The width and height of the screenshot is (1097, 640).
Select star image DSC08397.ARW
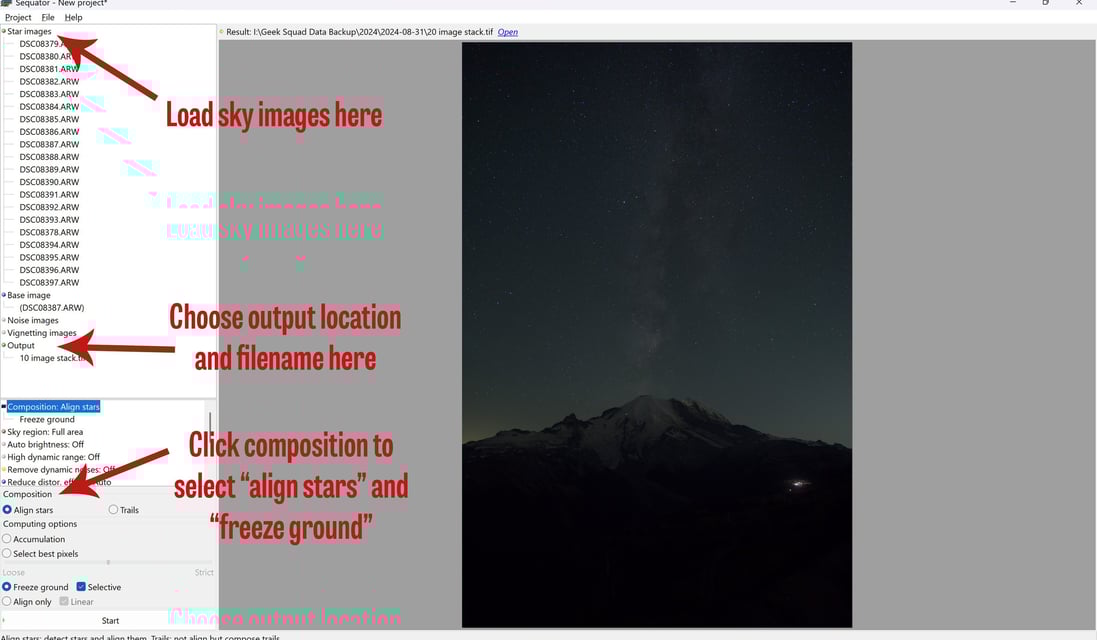coord(49,283)
